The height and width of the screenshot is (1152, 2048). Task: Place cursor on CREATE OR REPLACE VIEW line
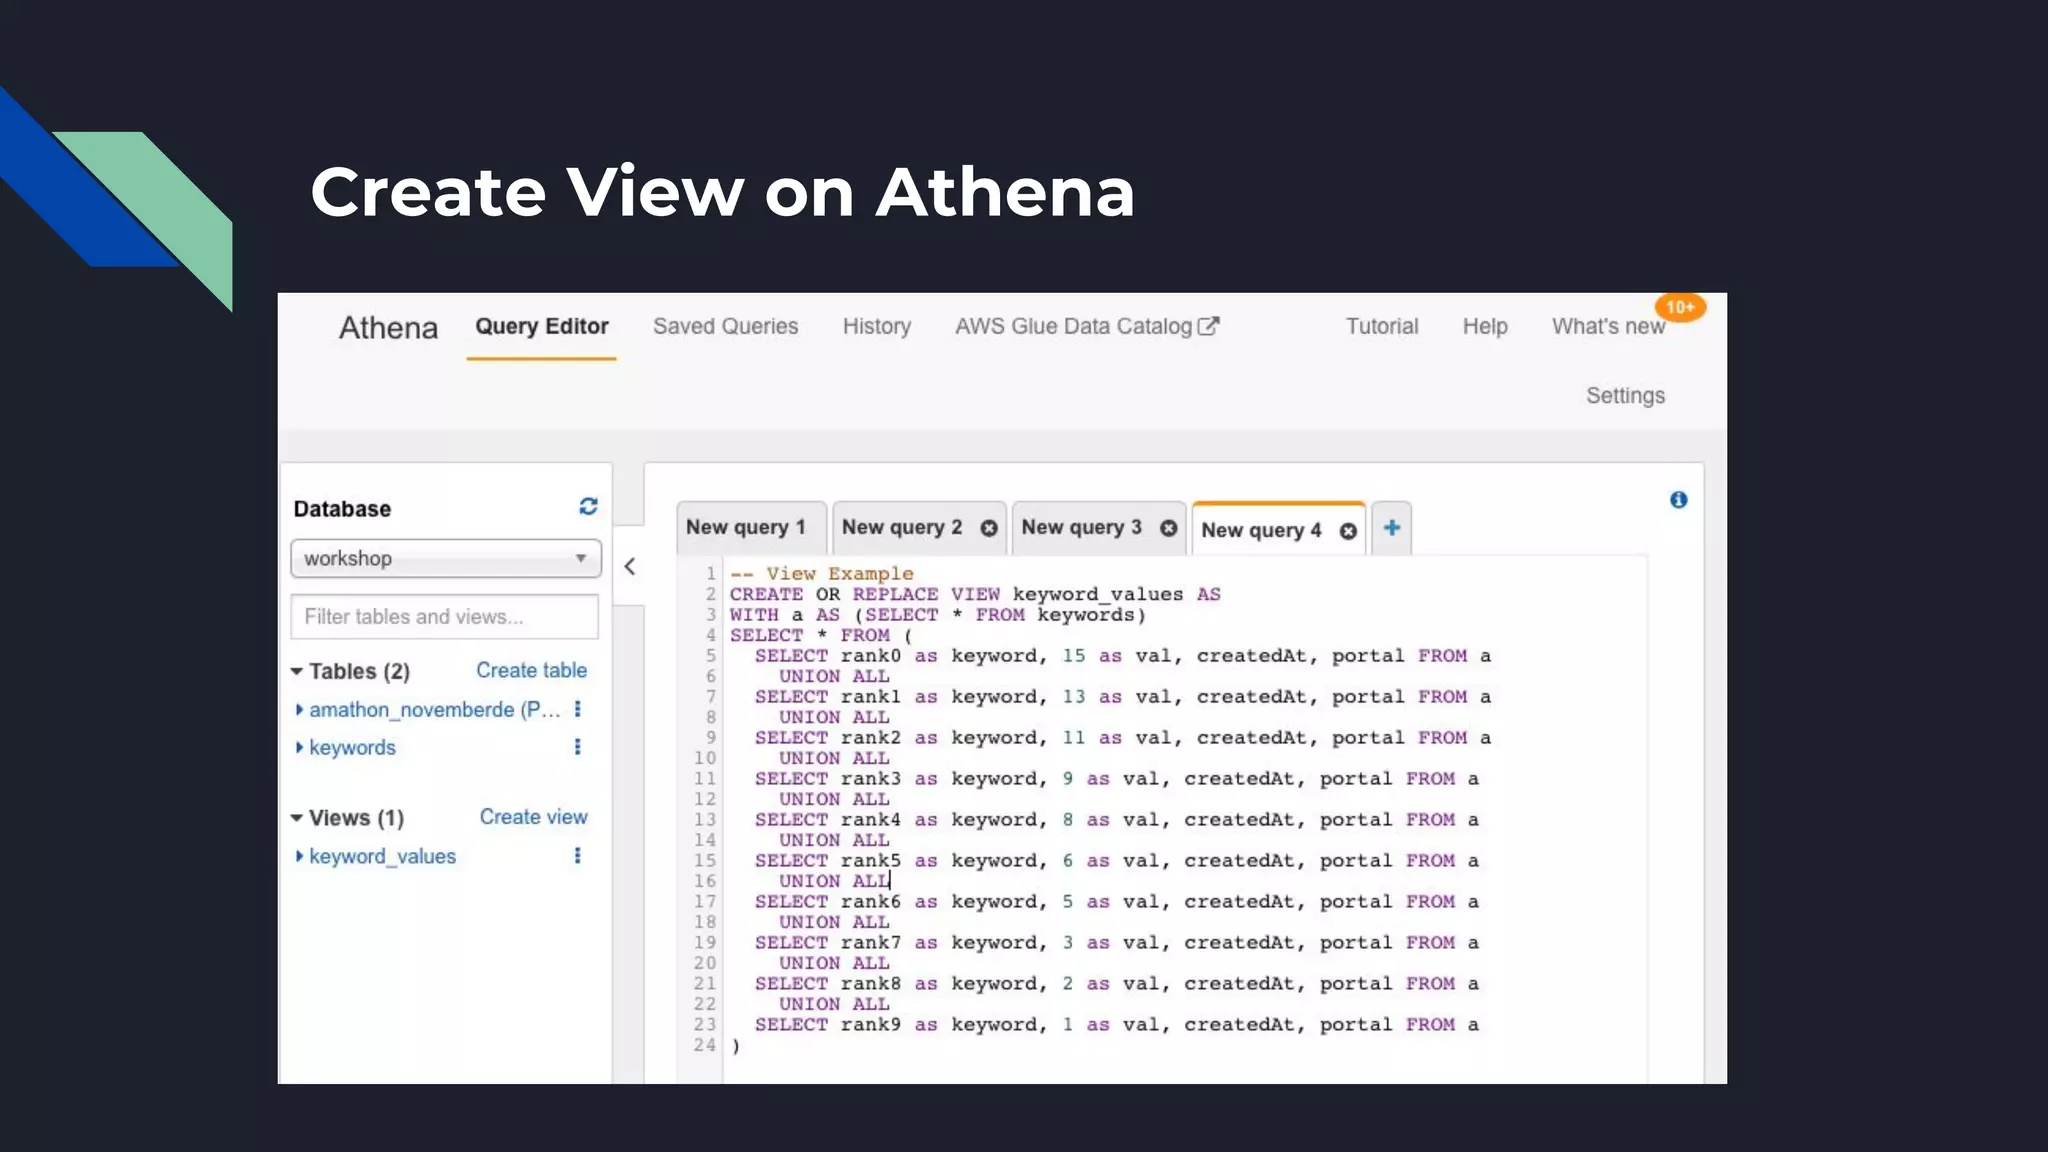[975, 594]
